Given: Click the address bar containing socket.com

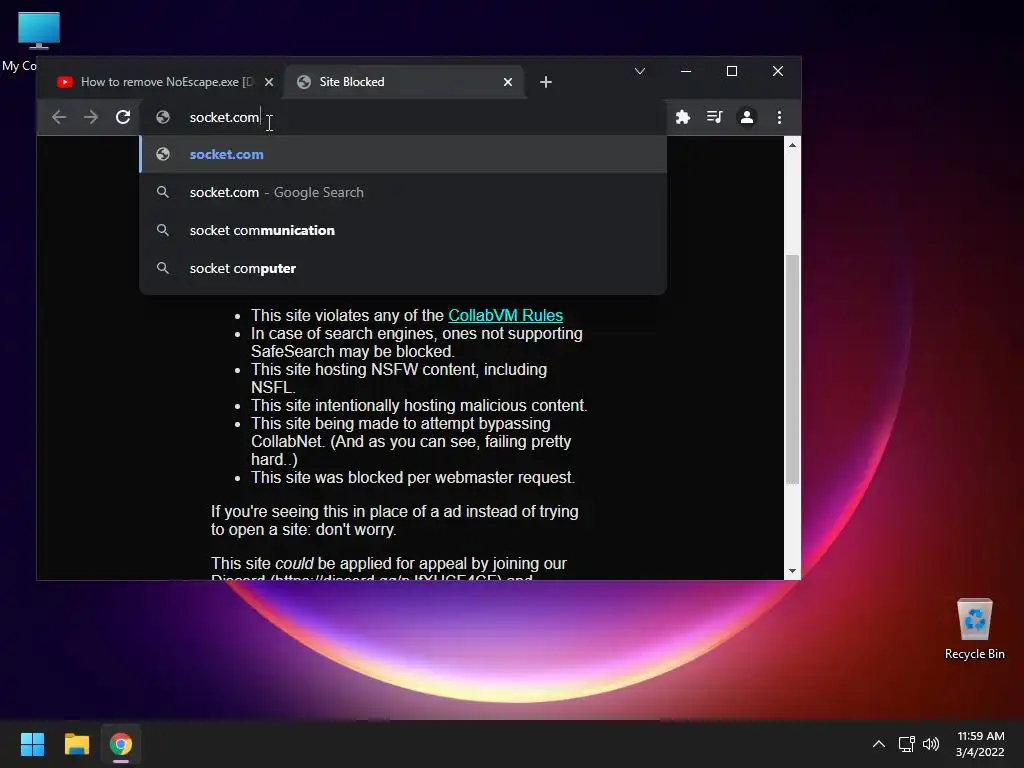Looking at the screenshot, I should [403, 118].
